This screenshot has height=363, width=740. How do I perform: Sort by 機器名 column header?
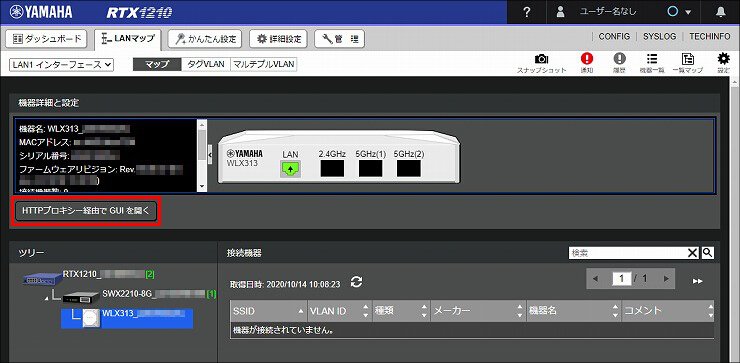(x=574, y=311)
